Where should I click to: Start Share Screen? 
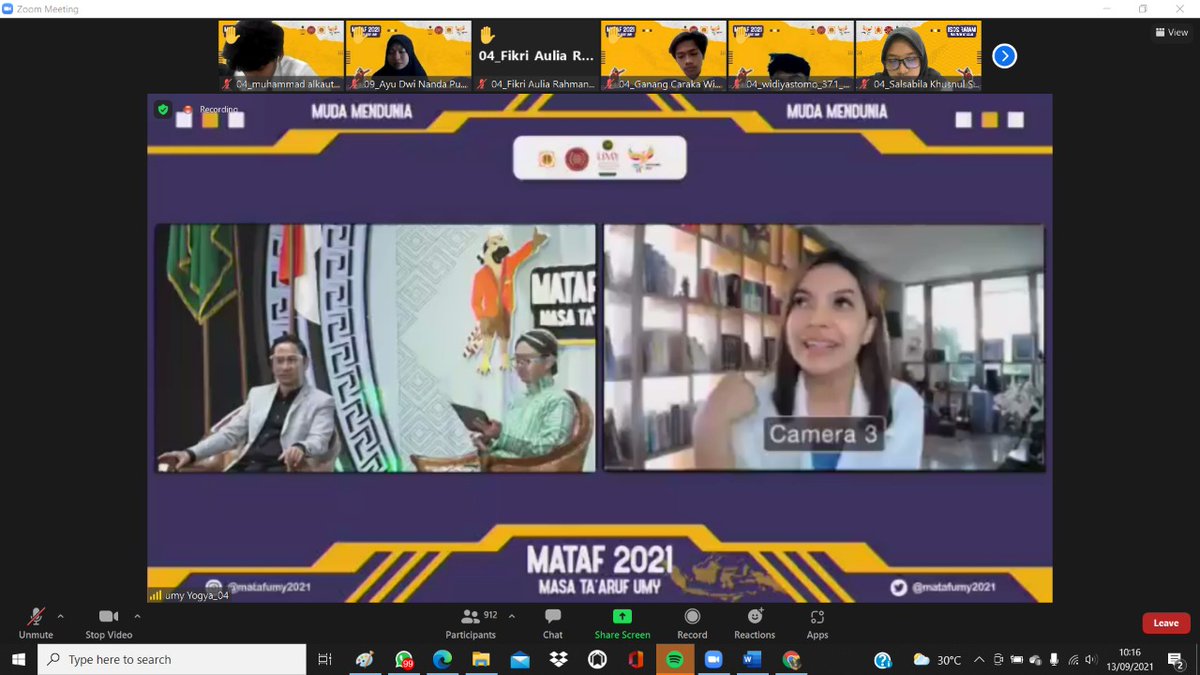(622, 622)
